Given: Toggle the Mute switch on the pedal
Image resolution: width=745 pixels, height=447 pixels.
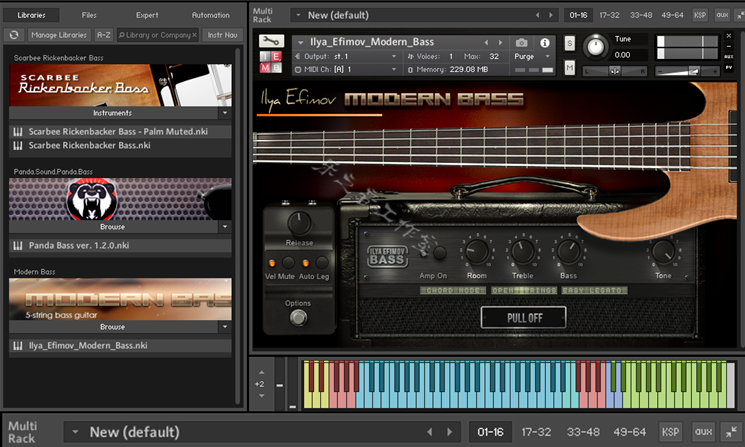Looking at the screenshot, I should pos(288,262).
